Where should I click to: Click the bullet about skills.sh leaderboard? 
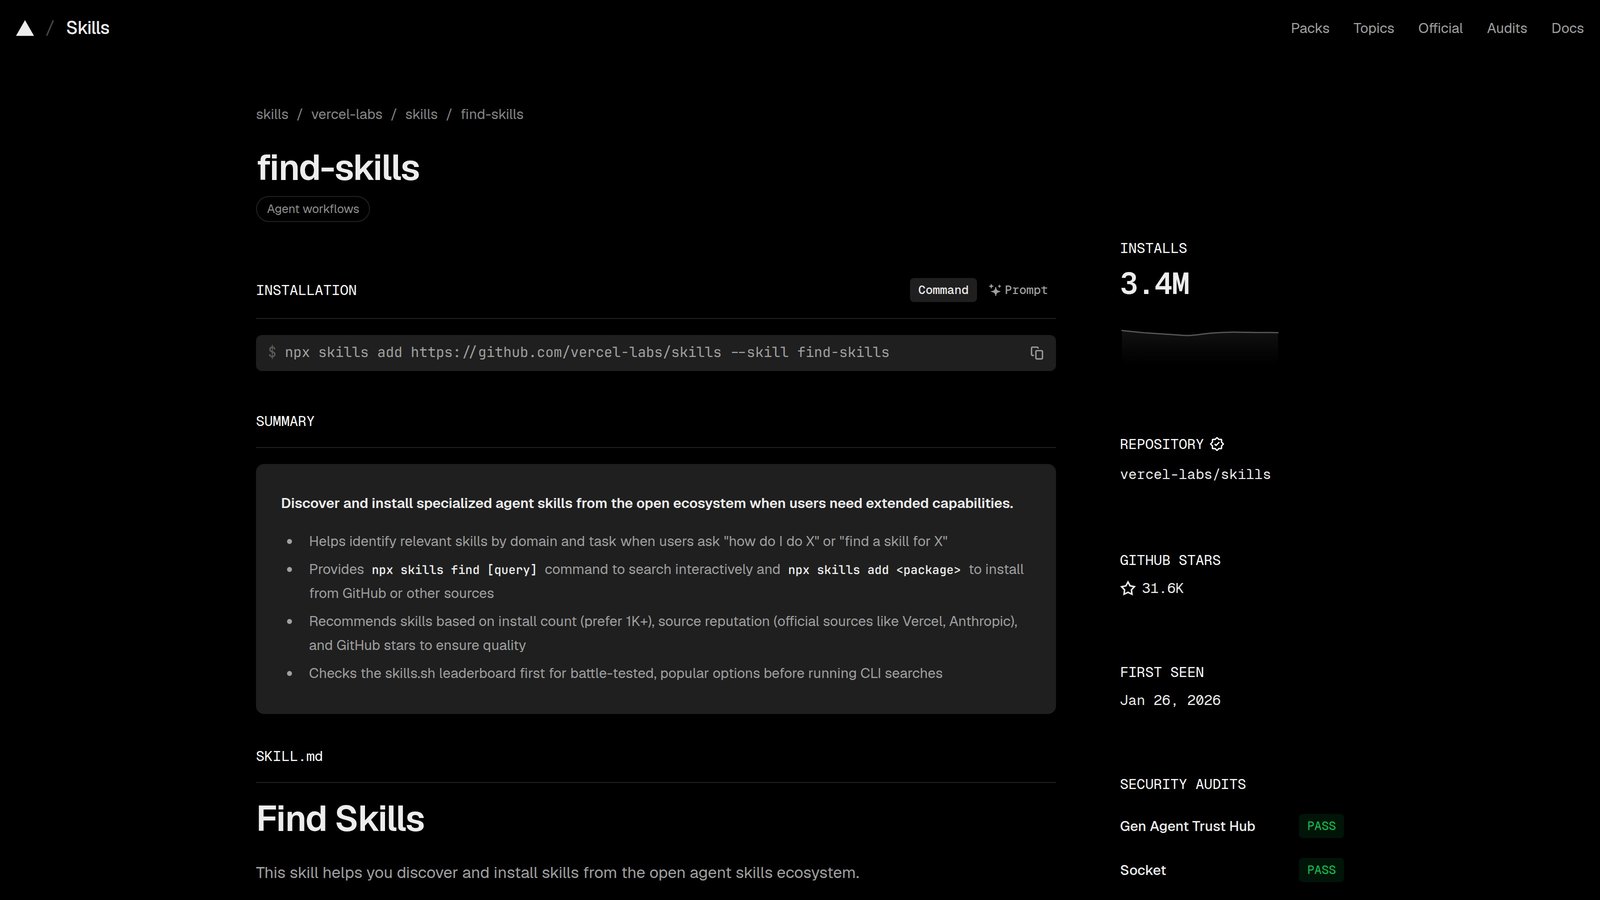click(x=626, y=673)
